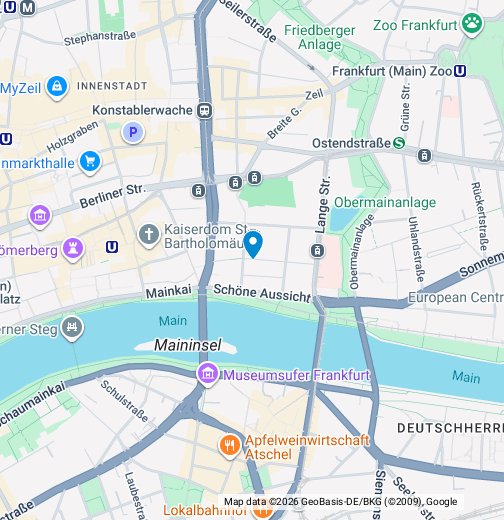Viewport: 504px width, 520px height.
Task: Click the Maininsel island label
Action: click(188, 345)
